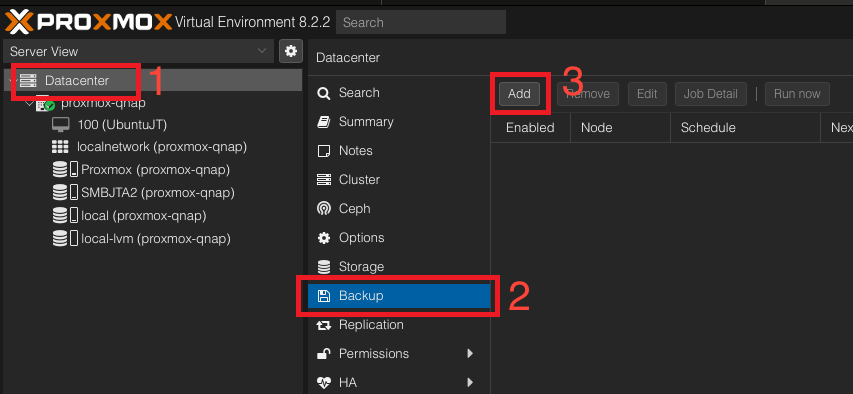
Task: Select the SMBJTA2 storage icon
Action: pos(65,193)
